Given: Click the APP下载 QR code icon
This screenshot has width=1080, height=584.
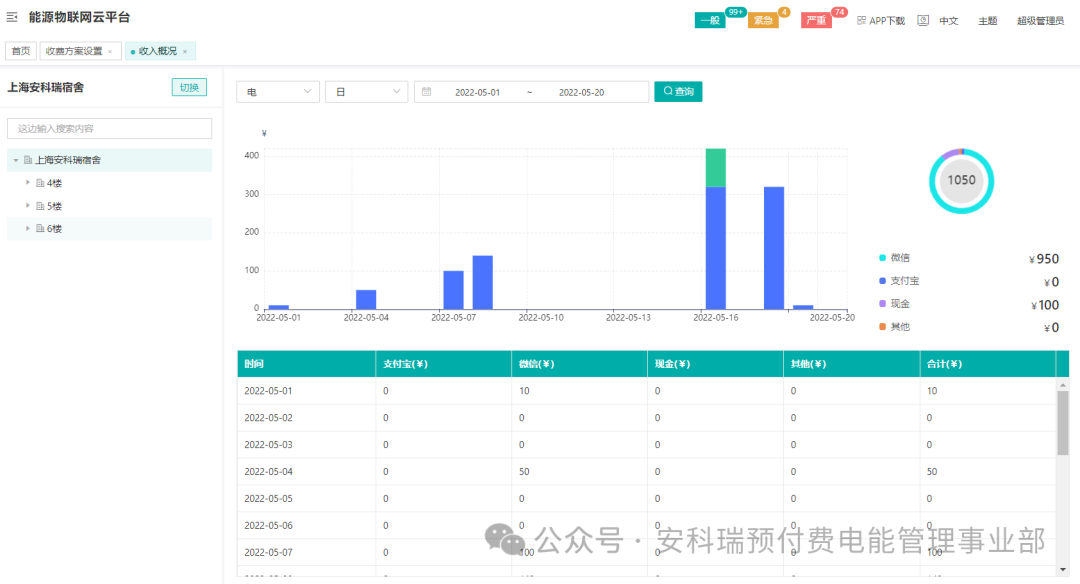Looking at the screenshot, I should (x=861, y=21).
